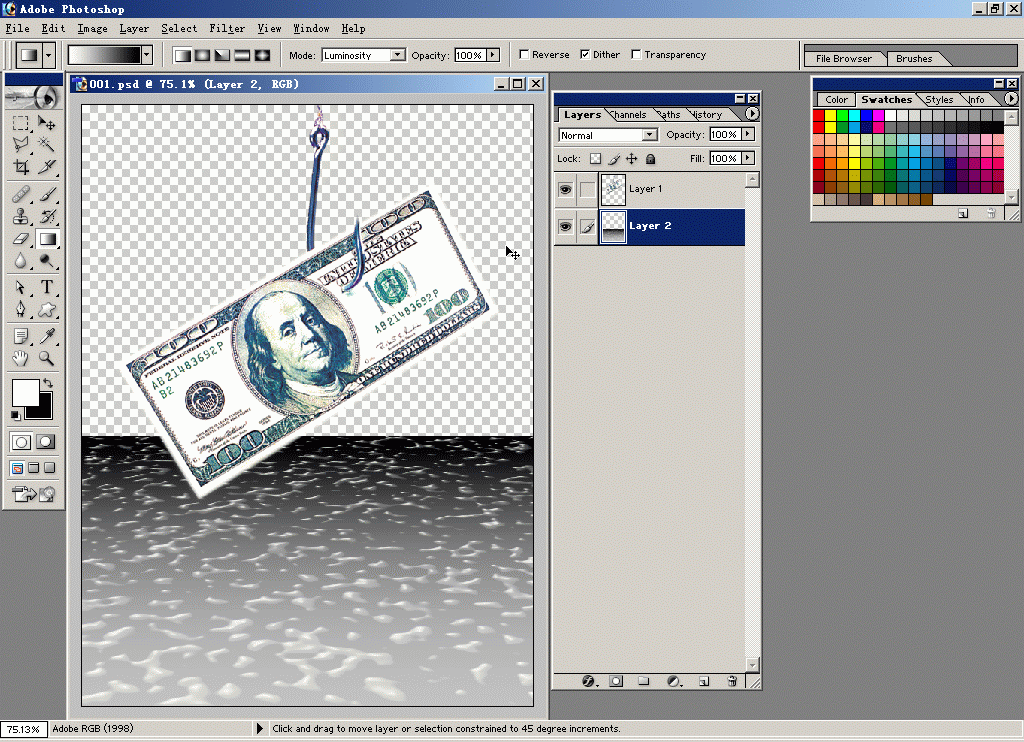
Task: Select the Zoom magnifier tool
Action: (x=46, y=358)
